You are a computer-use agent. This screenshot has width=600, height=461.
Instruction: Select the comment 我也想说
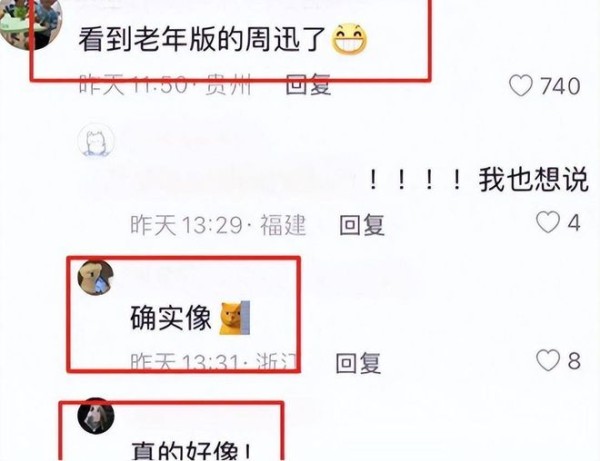pos(534,180)
